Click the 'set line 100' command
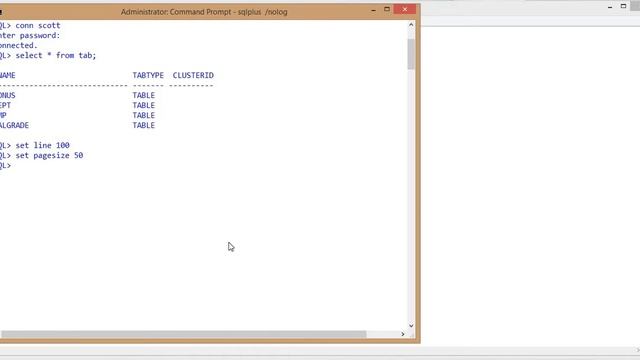The image size is (640, 360). (42, 145)
